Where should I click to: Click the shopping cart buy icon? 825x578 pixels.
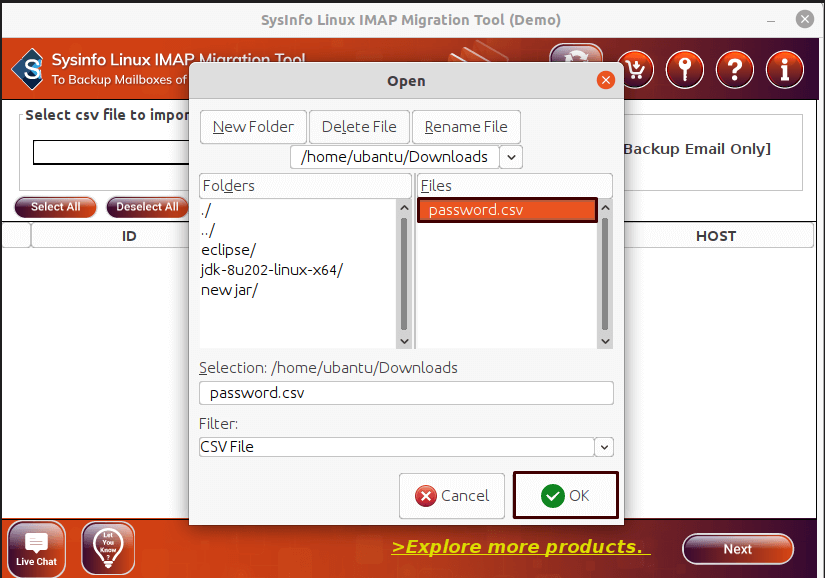[x=636, y=69]
